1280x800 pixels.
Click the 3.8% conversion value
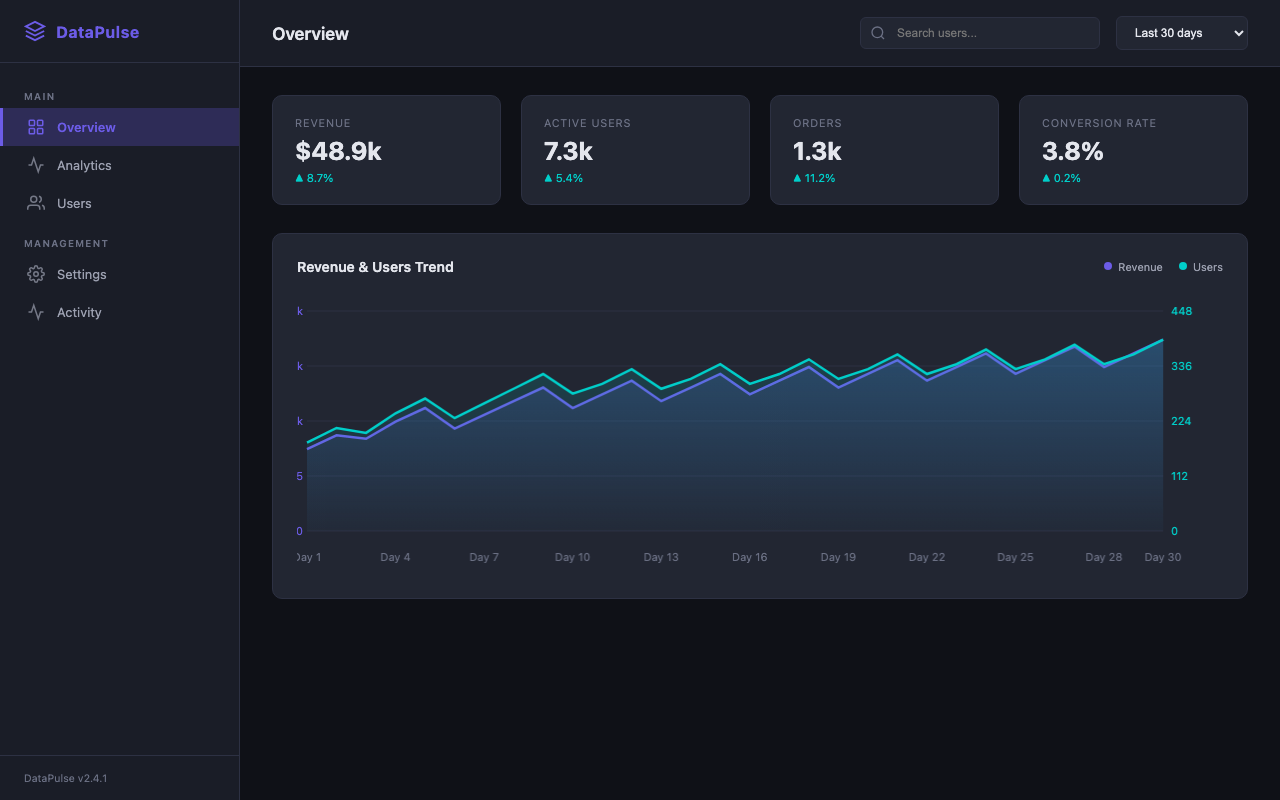[x=1072, y=151]
